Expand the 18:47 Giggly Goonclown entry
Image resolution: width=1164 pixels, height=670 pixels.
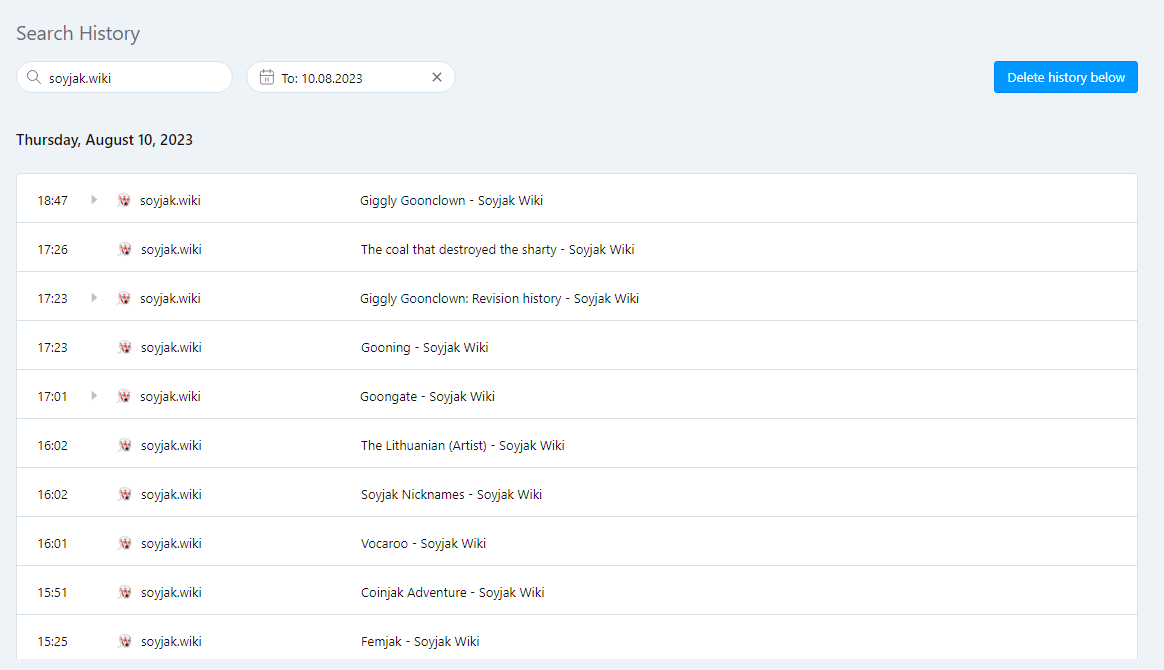pyautogui.click(x=94, y=200)
